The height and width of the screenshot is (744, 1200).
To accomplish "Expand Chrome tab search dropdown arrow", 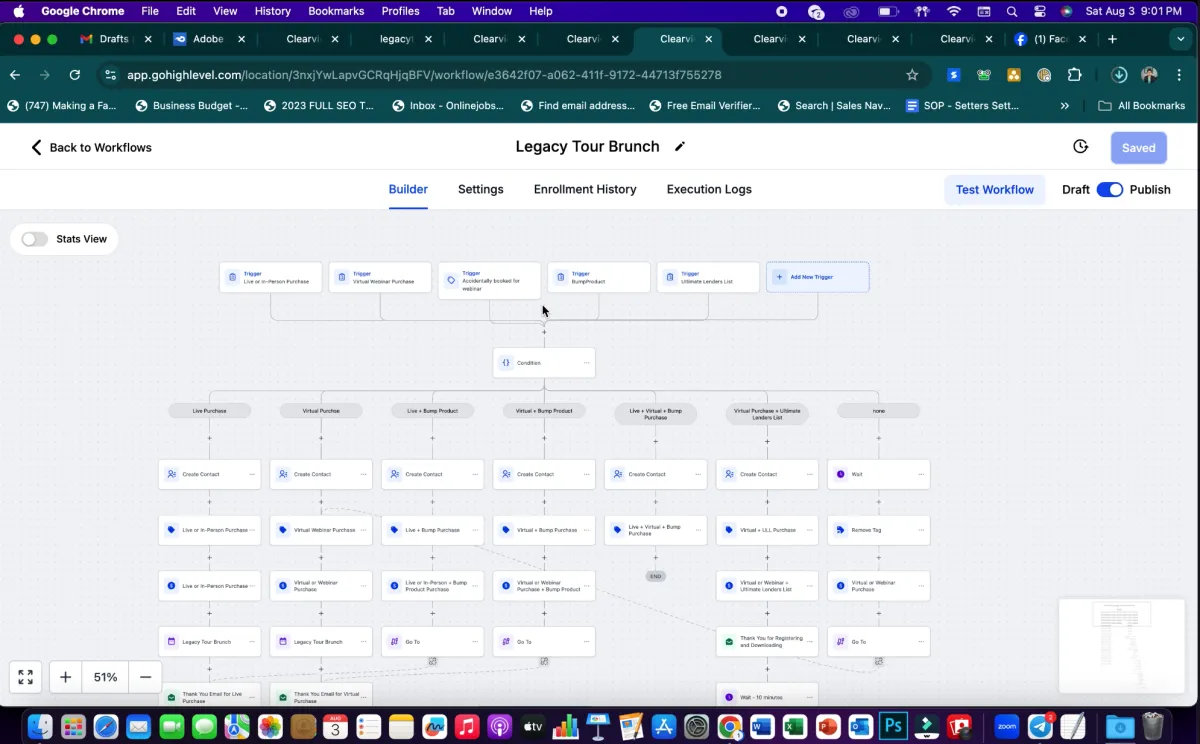I will pyautogui.click(x=1180, y=39).
